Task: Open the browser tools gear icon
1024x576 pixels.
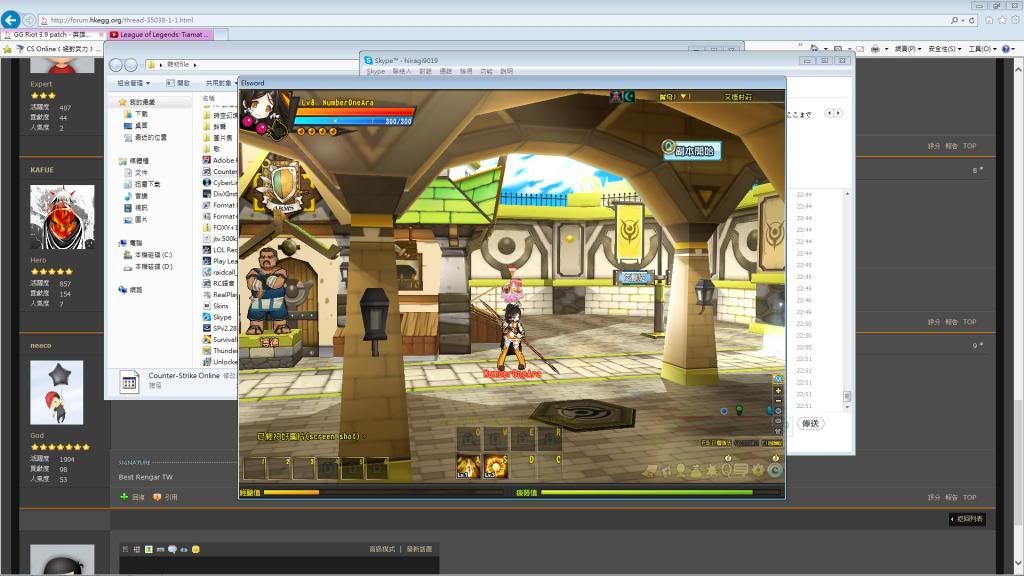Action: click(x=1016, y=20)
